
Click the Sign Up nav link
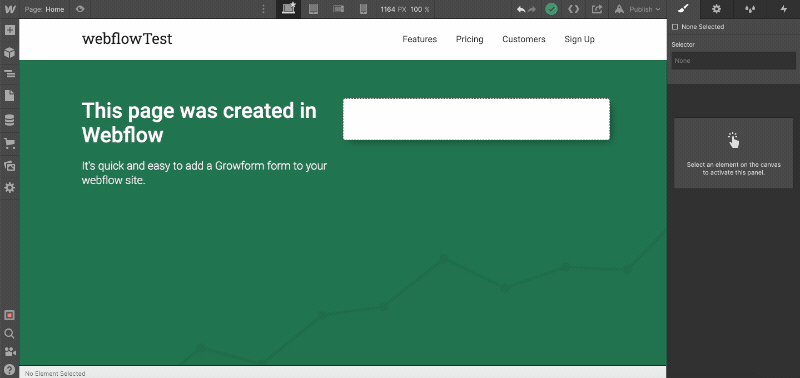(579, 39)
